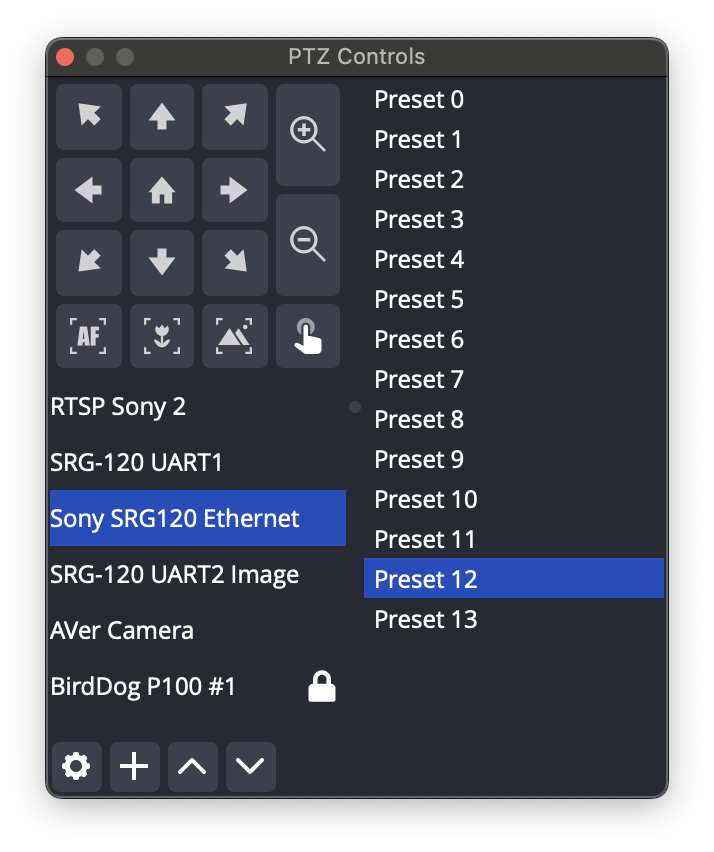This screenshot has height=852, width=714.
Task: Toggle the lock on BirdDog P100 #1
Action: tap(321, 687)
